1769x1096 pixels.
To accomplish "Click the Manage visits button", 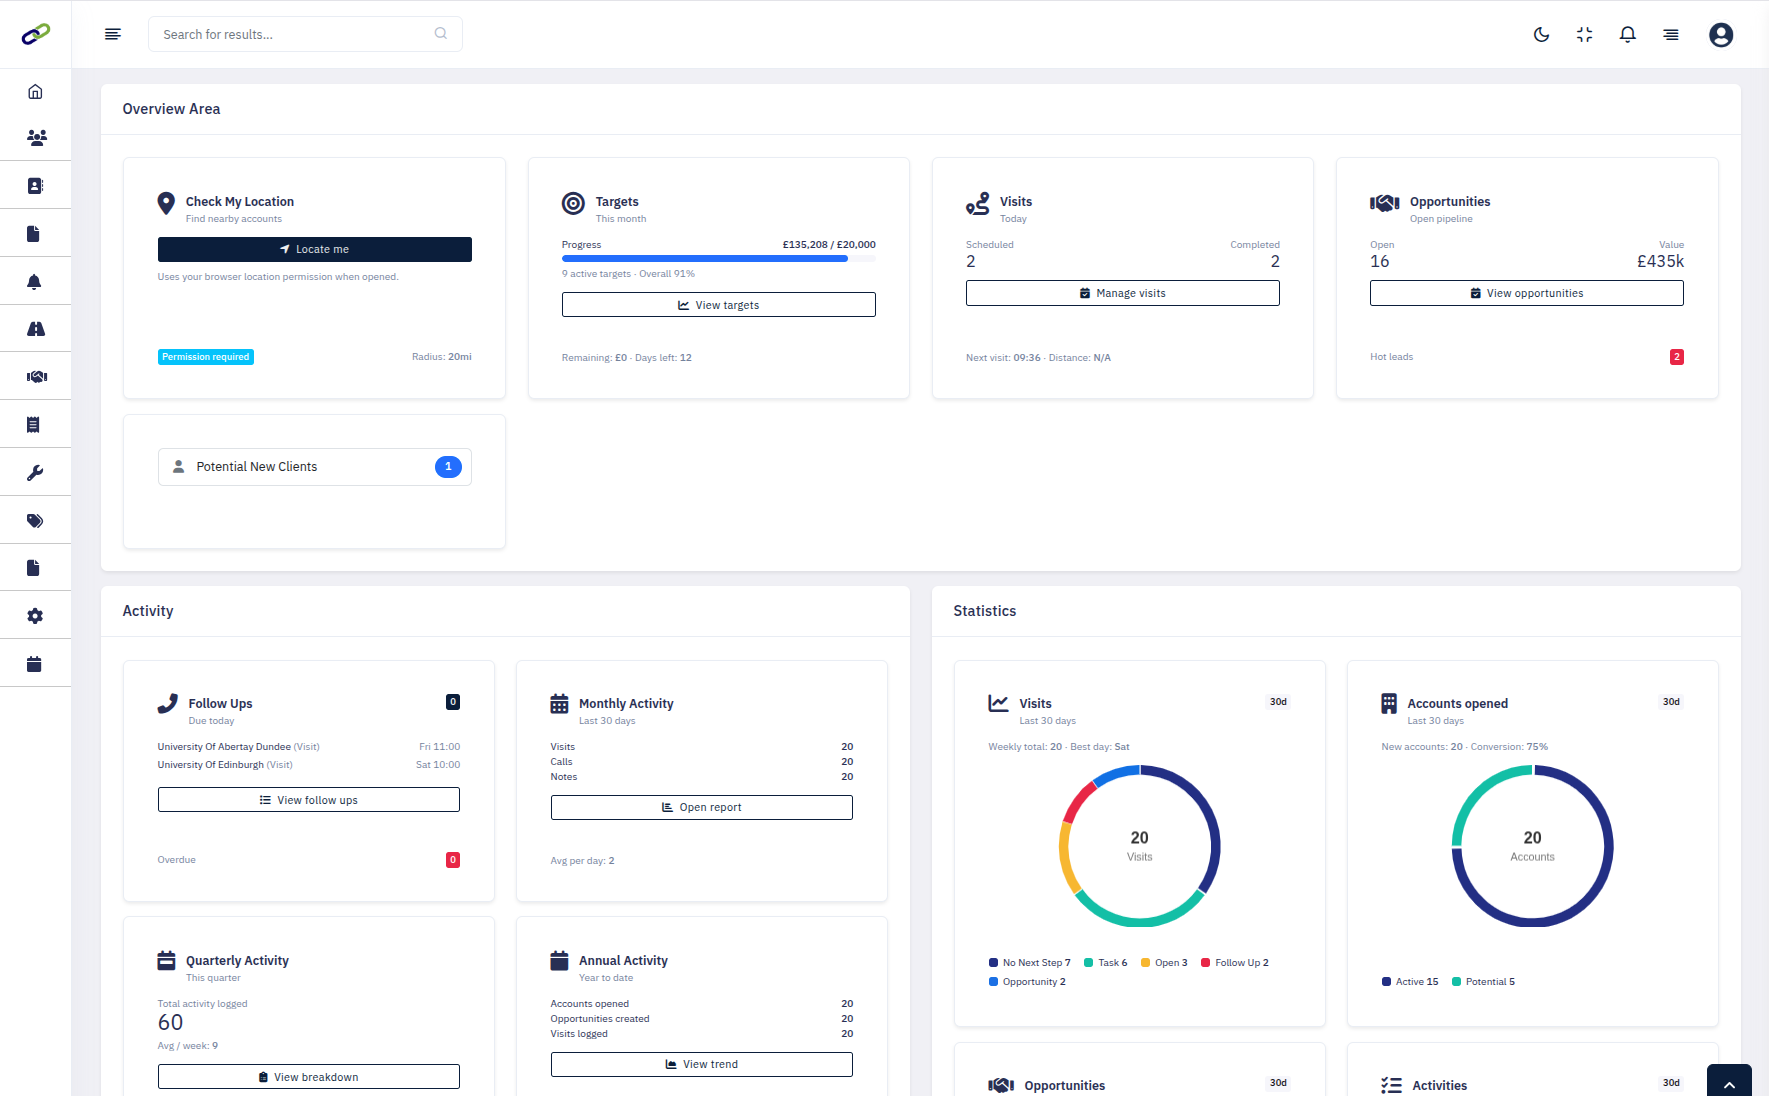I will point(1123,293).
